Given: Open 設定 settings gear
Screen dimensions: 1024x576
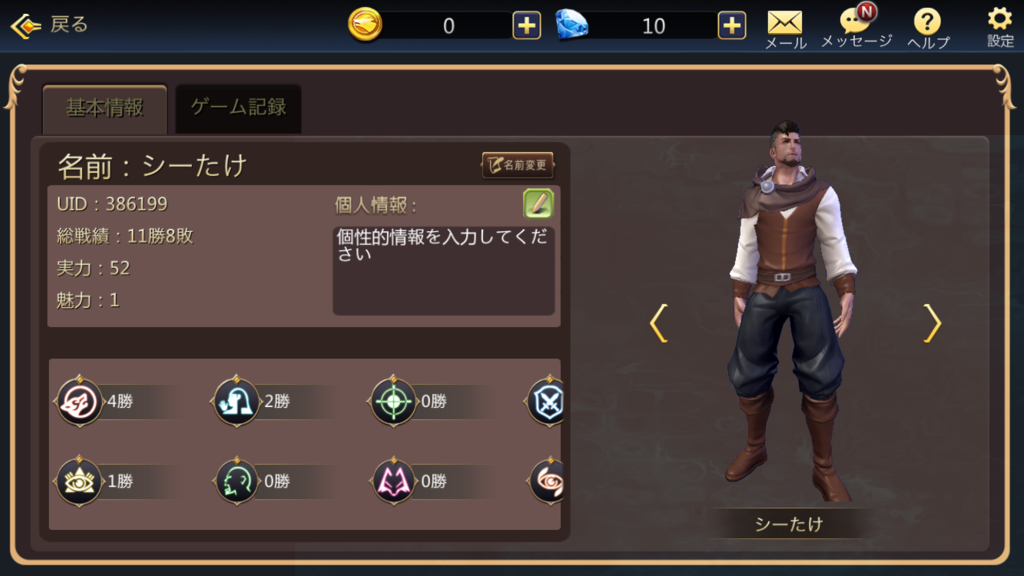Looking at the screenshot, I should coord(1000,27).
